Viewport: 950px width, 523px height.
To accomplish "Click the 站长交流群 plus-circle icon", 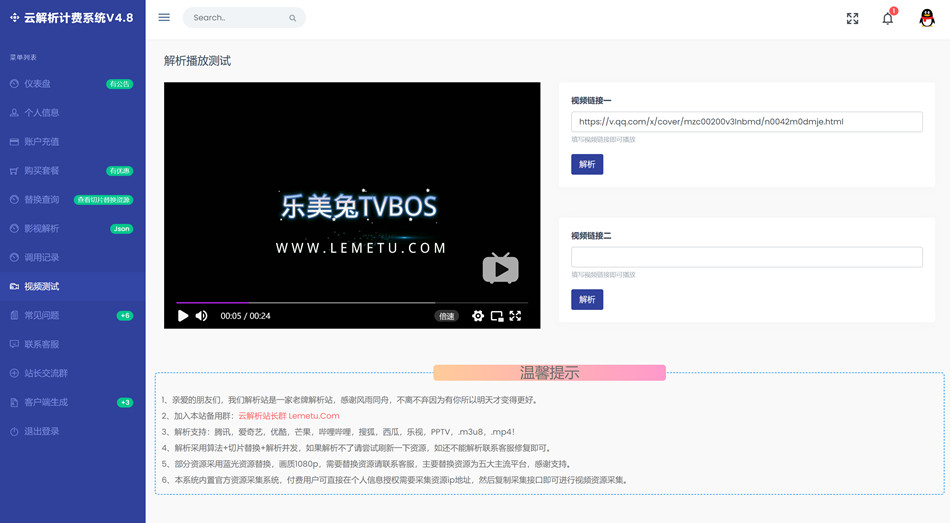I will [14, 373].
